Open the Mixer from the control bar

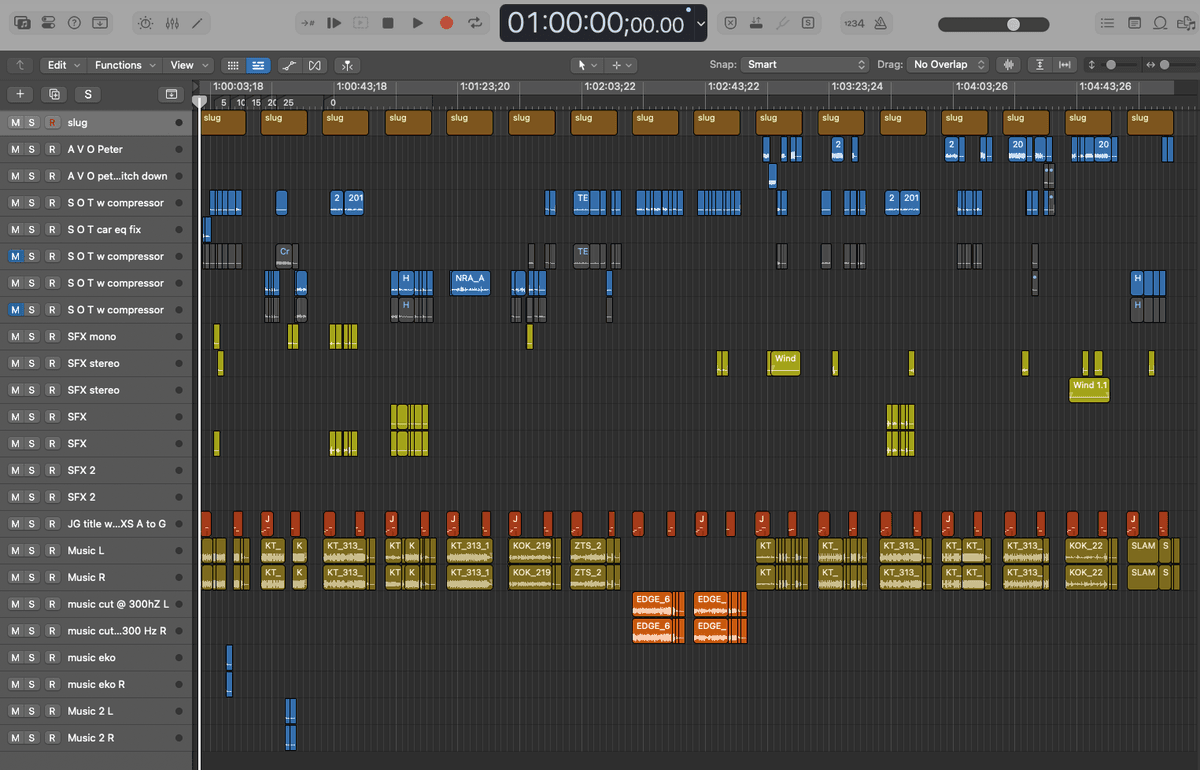[172, 22]
